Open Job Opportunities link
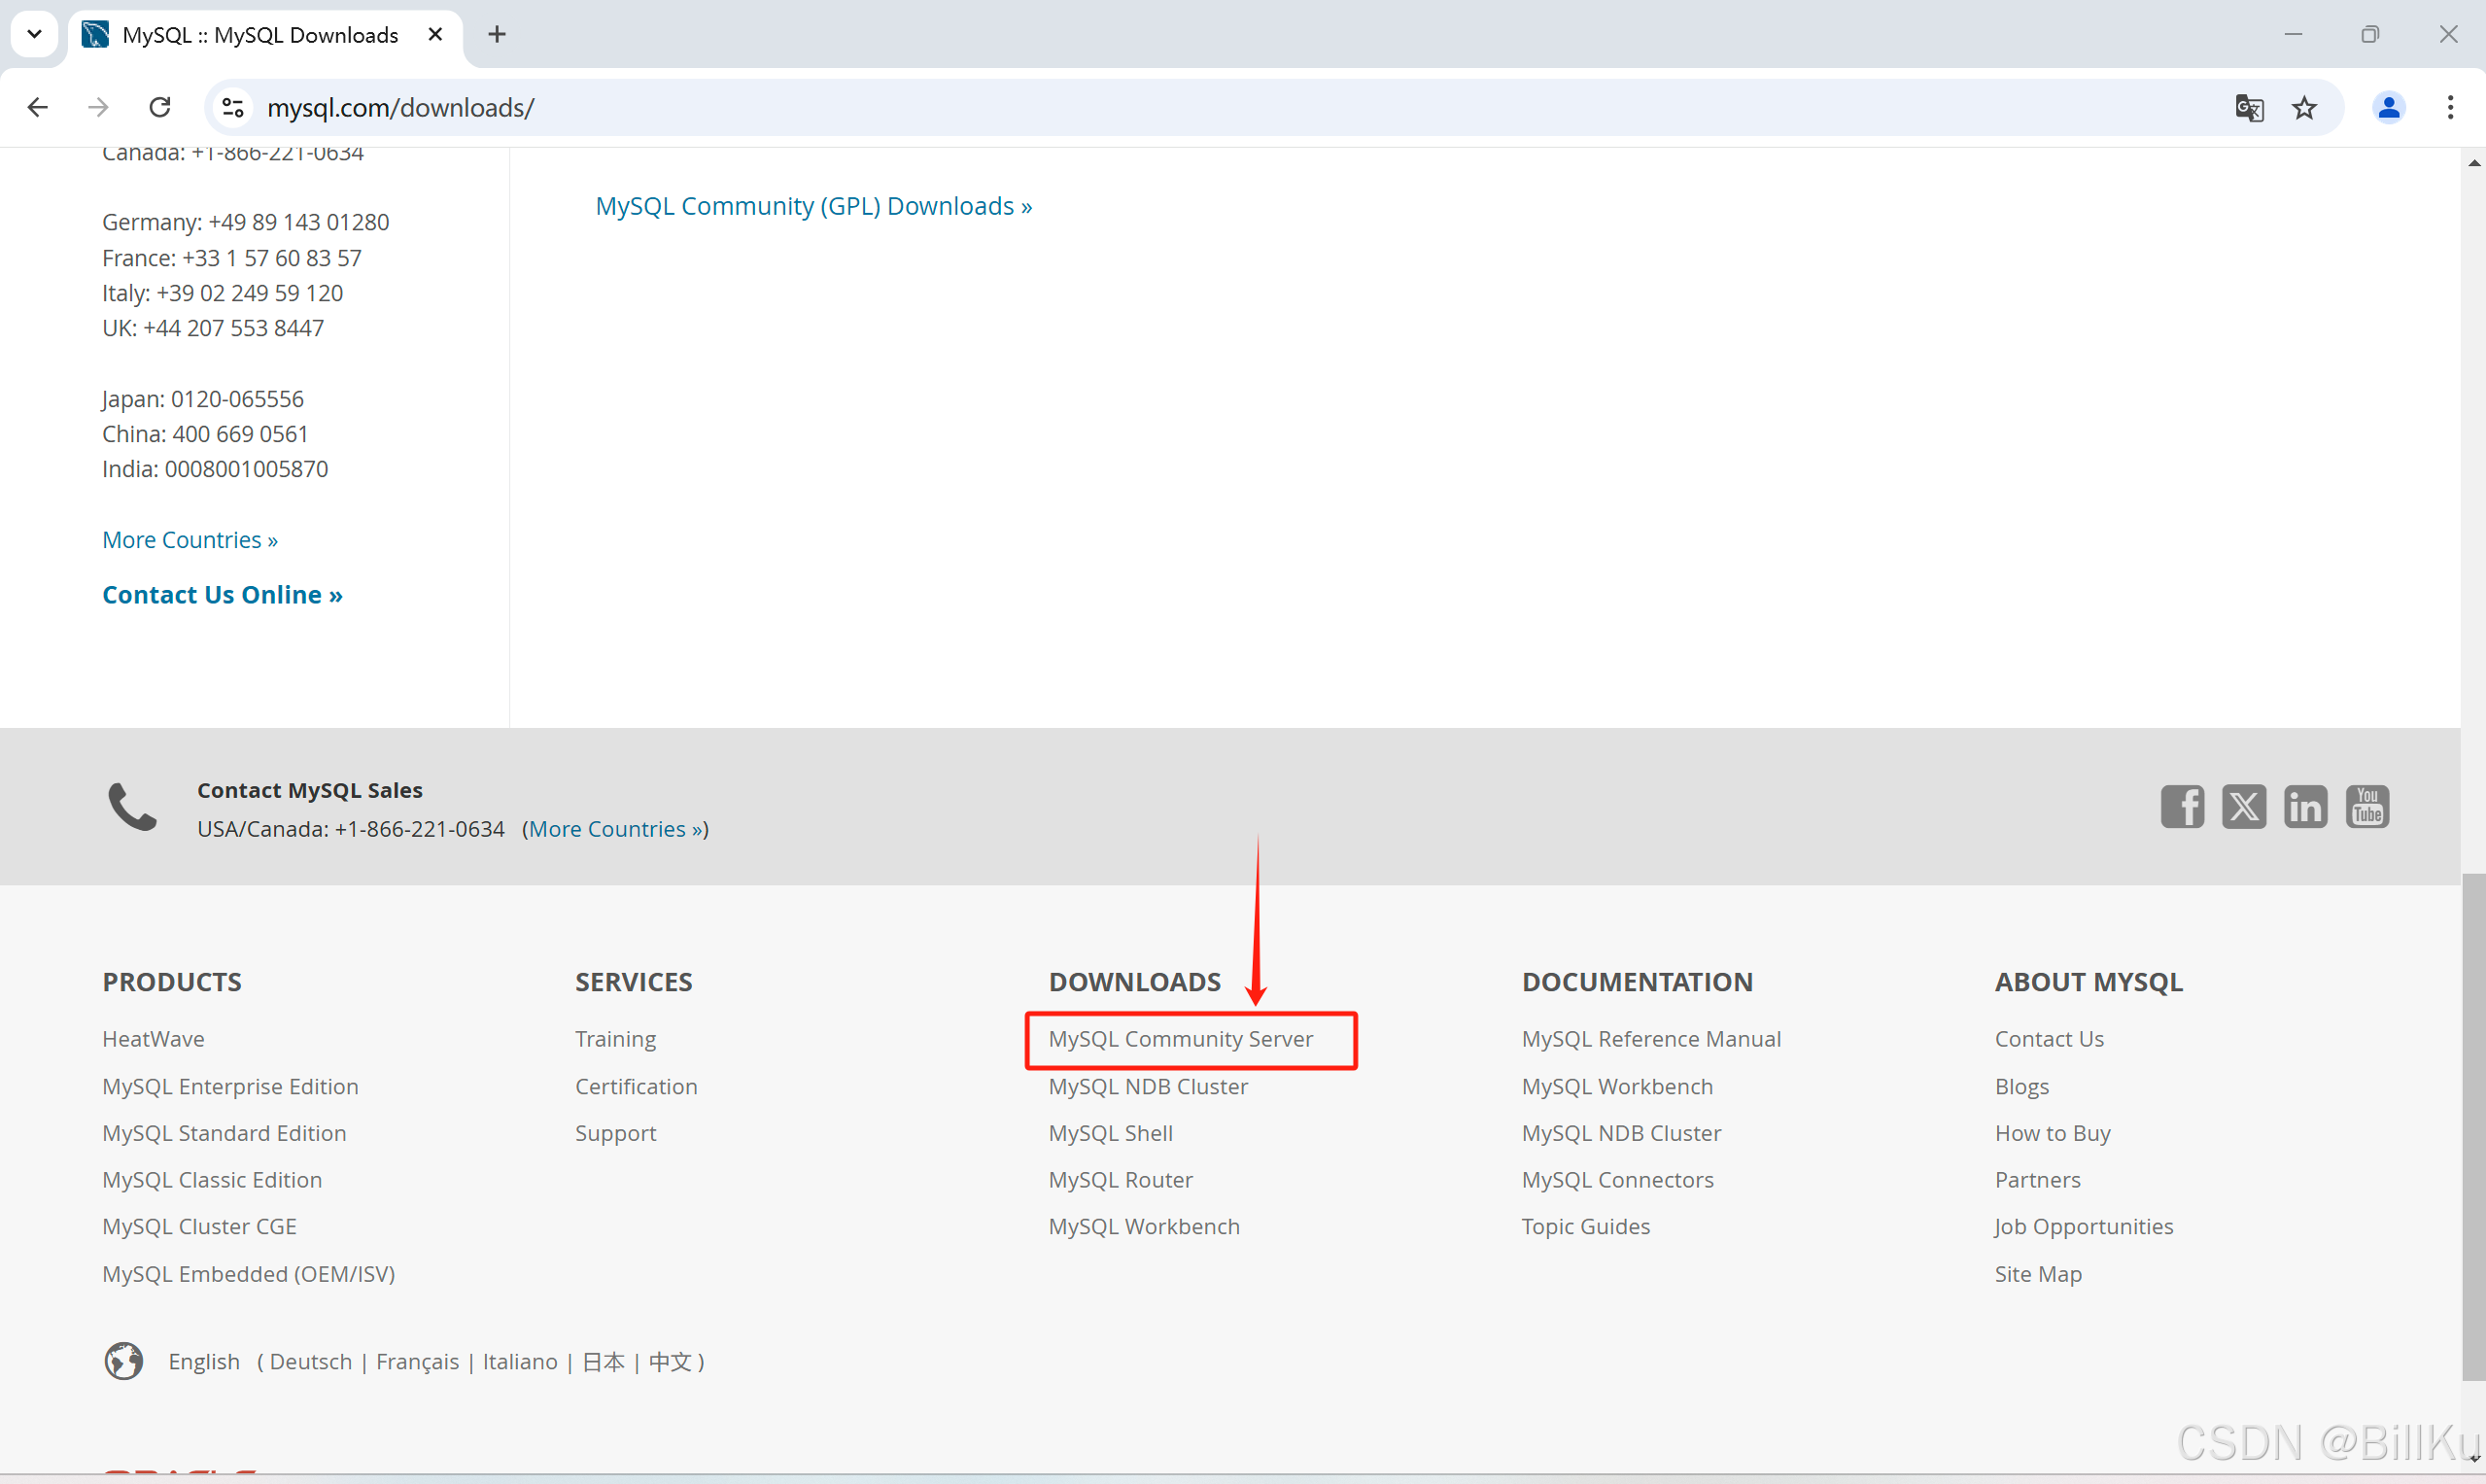 (x=2084, y=1227)
